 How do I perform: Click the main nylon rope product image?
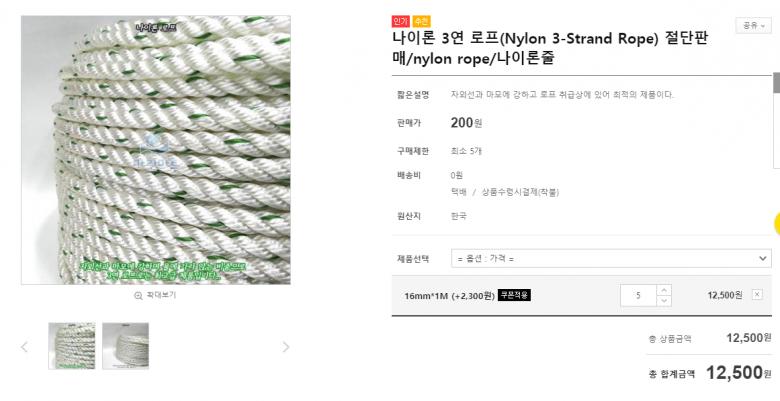pos(156,150)
